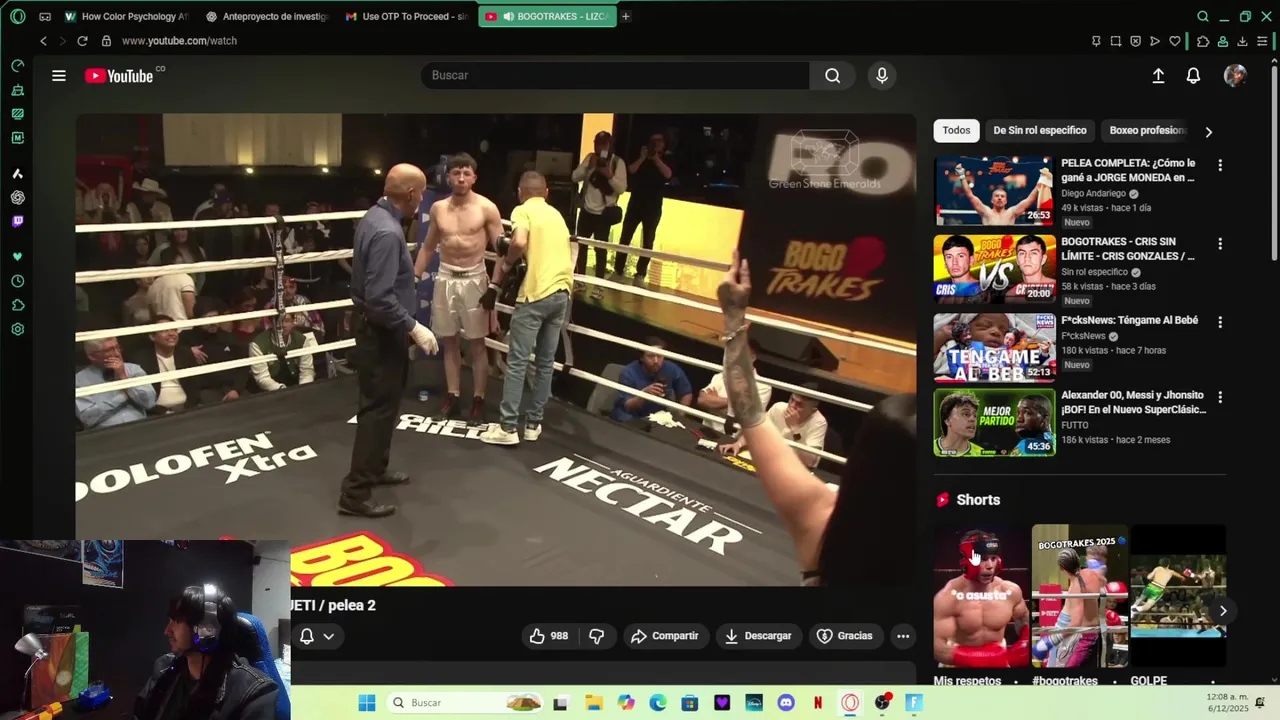Screen dimensions: 1280x720
Task: Show more filter chips with right arrow
Action: (x=1208, y=131)
